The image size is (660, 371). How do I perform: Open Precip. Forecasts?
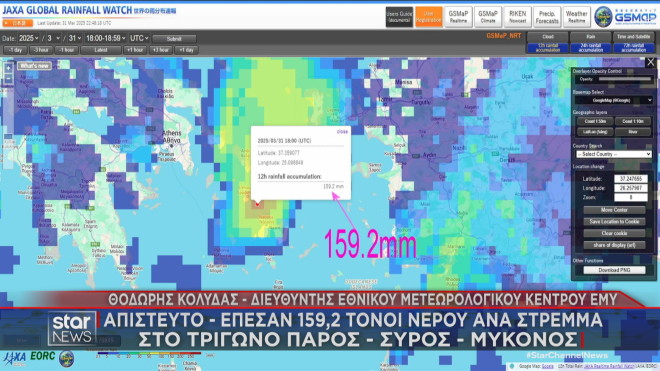547,17
